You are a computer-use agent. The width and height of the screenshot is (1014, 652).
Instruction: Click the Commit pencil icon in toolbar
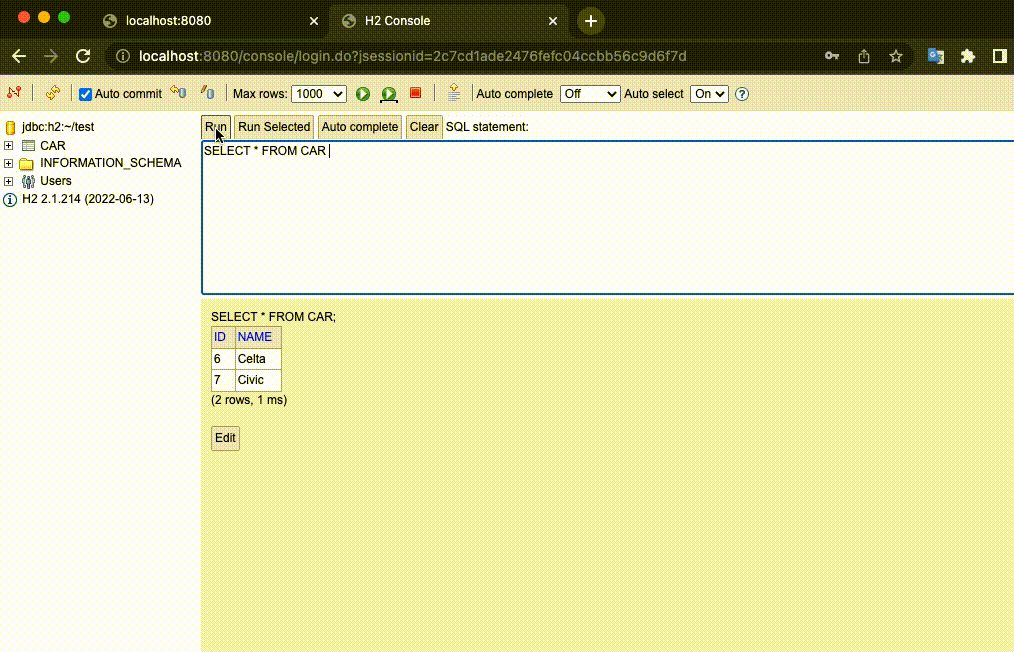(207, 92)
